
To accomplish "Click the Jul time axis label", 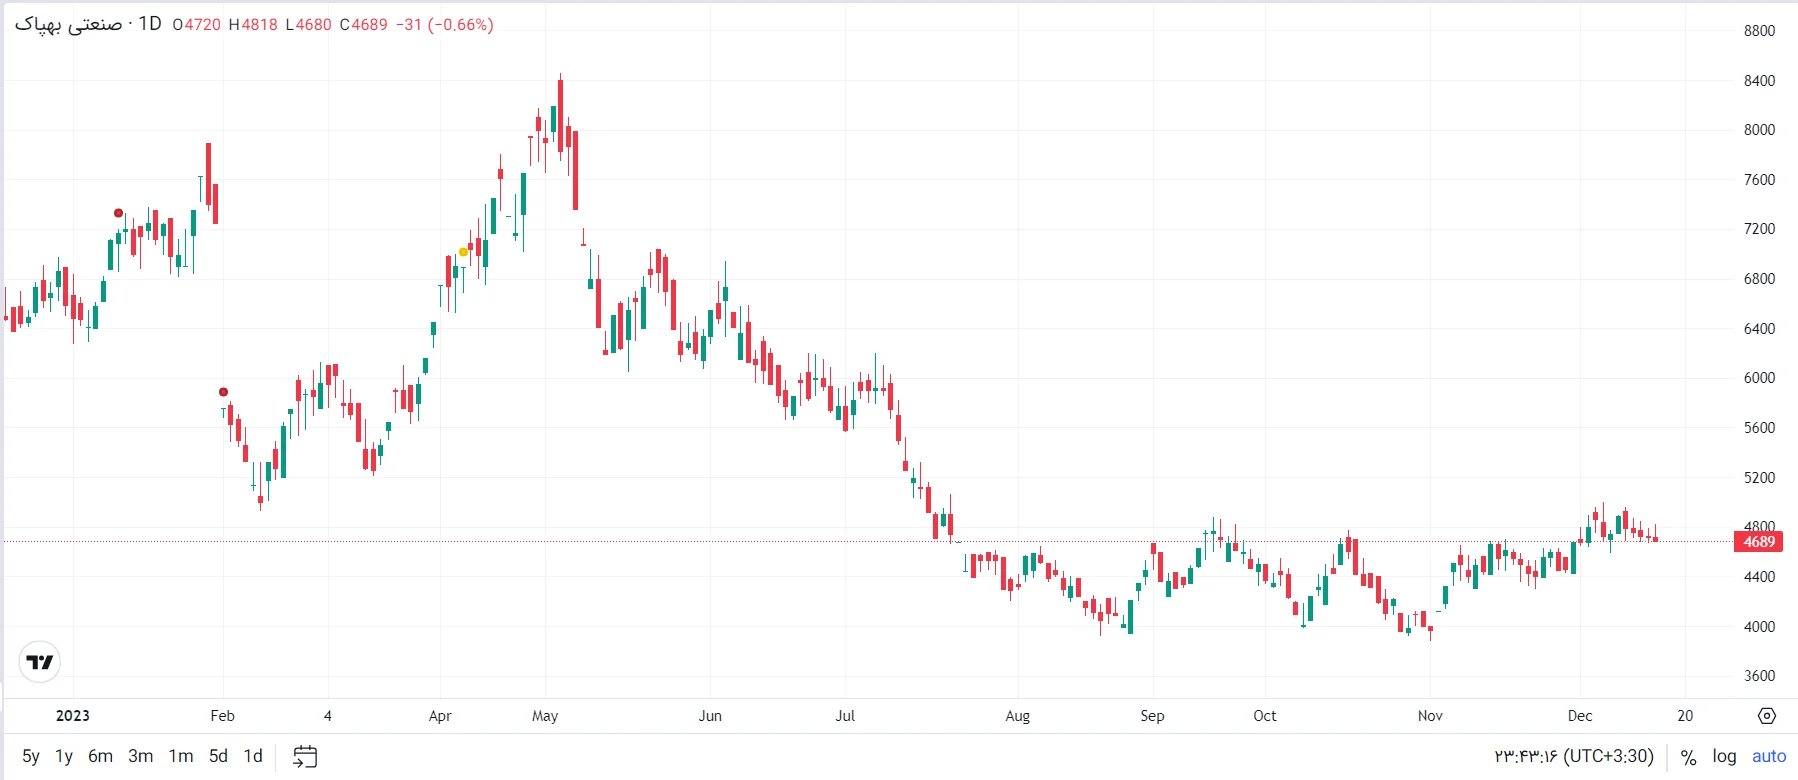I will pos(845,716).
